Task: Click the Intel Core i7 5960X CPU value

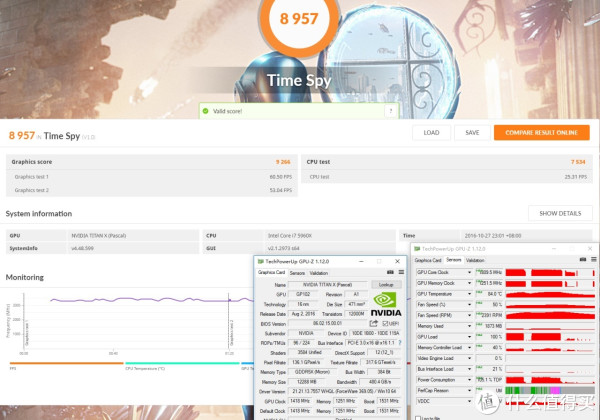Action: click(x=290, y=236)
